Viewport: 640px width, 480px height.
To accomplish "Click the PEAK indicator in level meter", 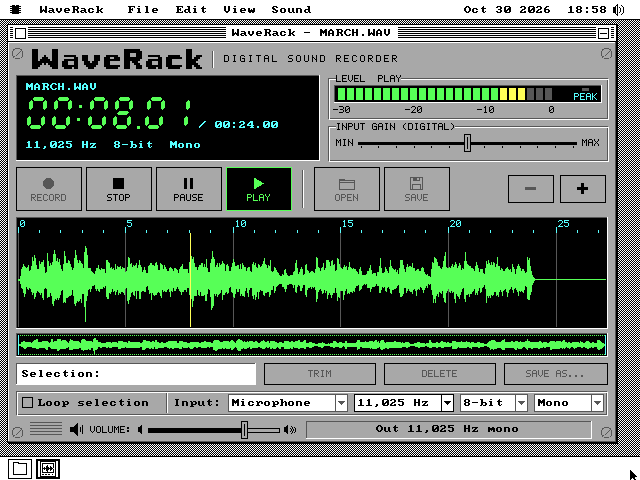I will pyautogui.click(x=585, y=94).
